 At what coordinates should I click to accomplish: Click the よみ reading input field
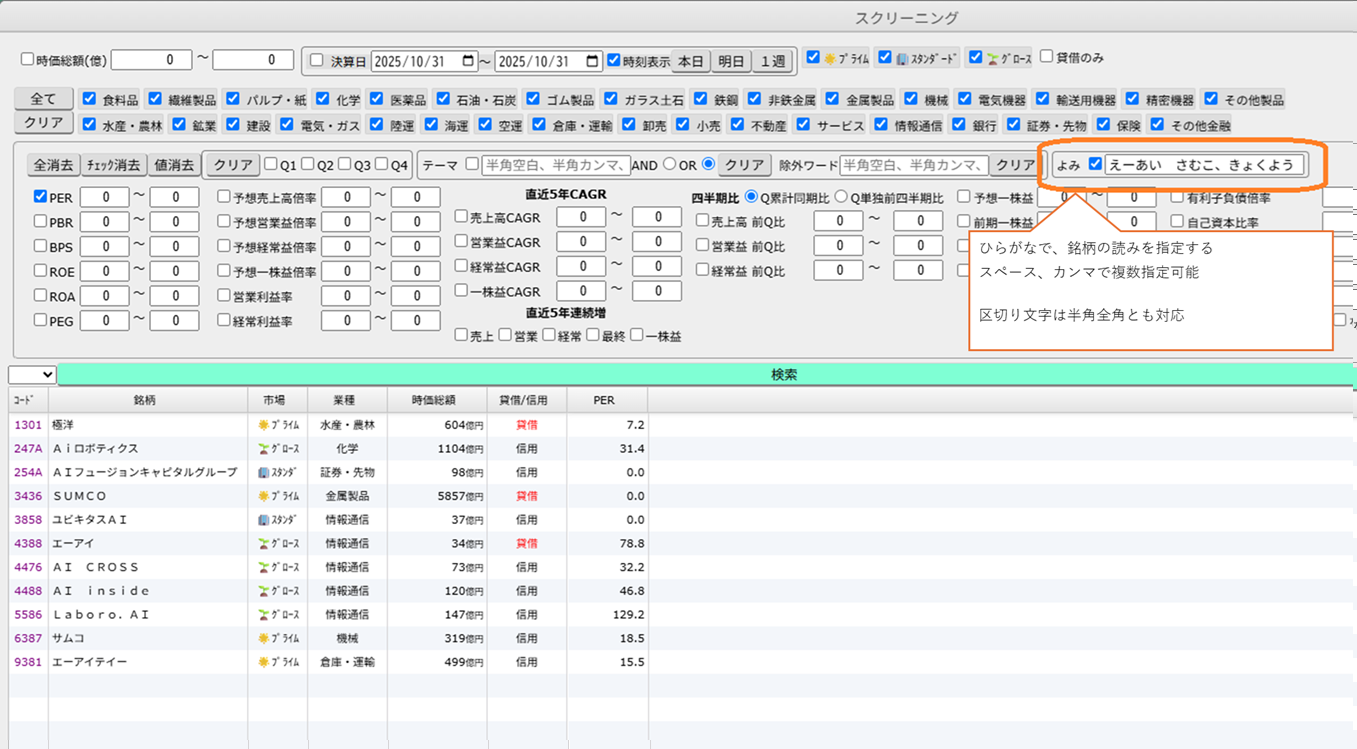coord(1204,165)
